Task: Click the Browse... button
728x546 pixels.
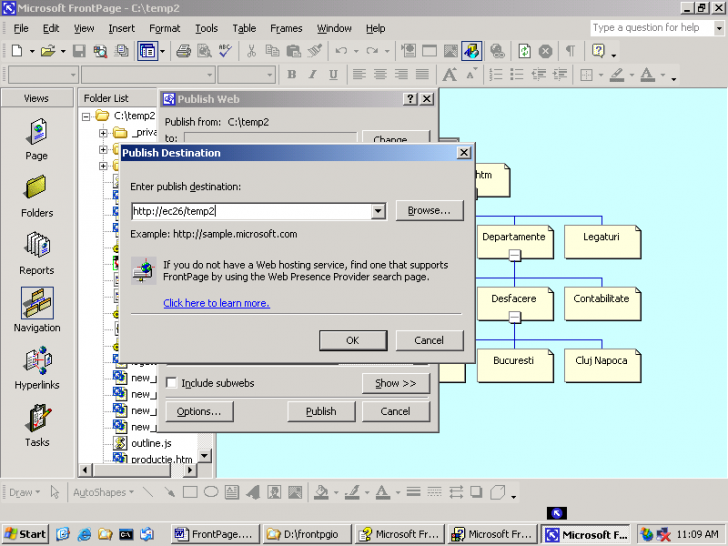Action: [x=429, y=211]
